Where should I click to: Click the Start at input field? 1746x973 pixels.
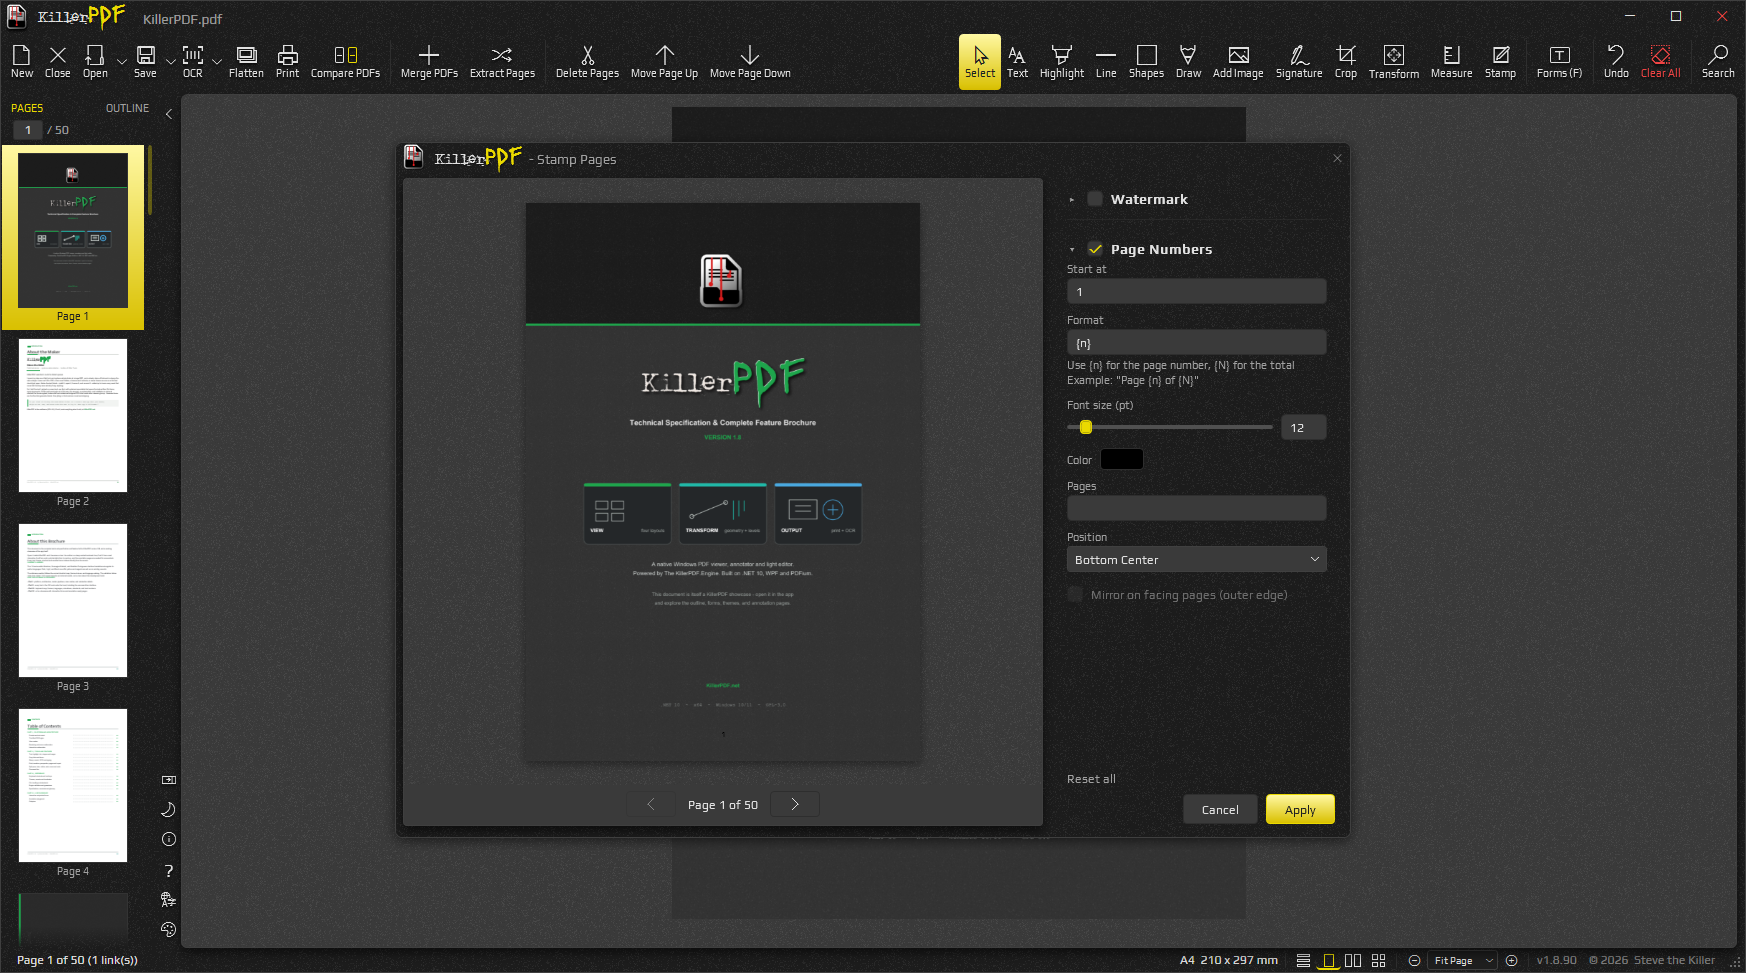point(1196,291)
